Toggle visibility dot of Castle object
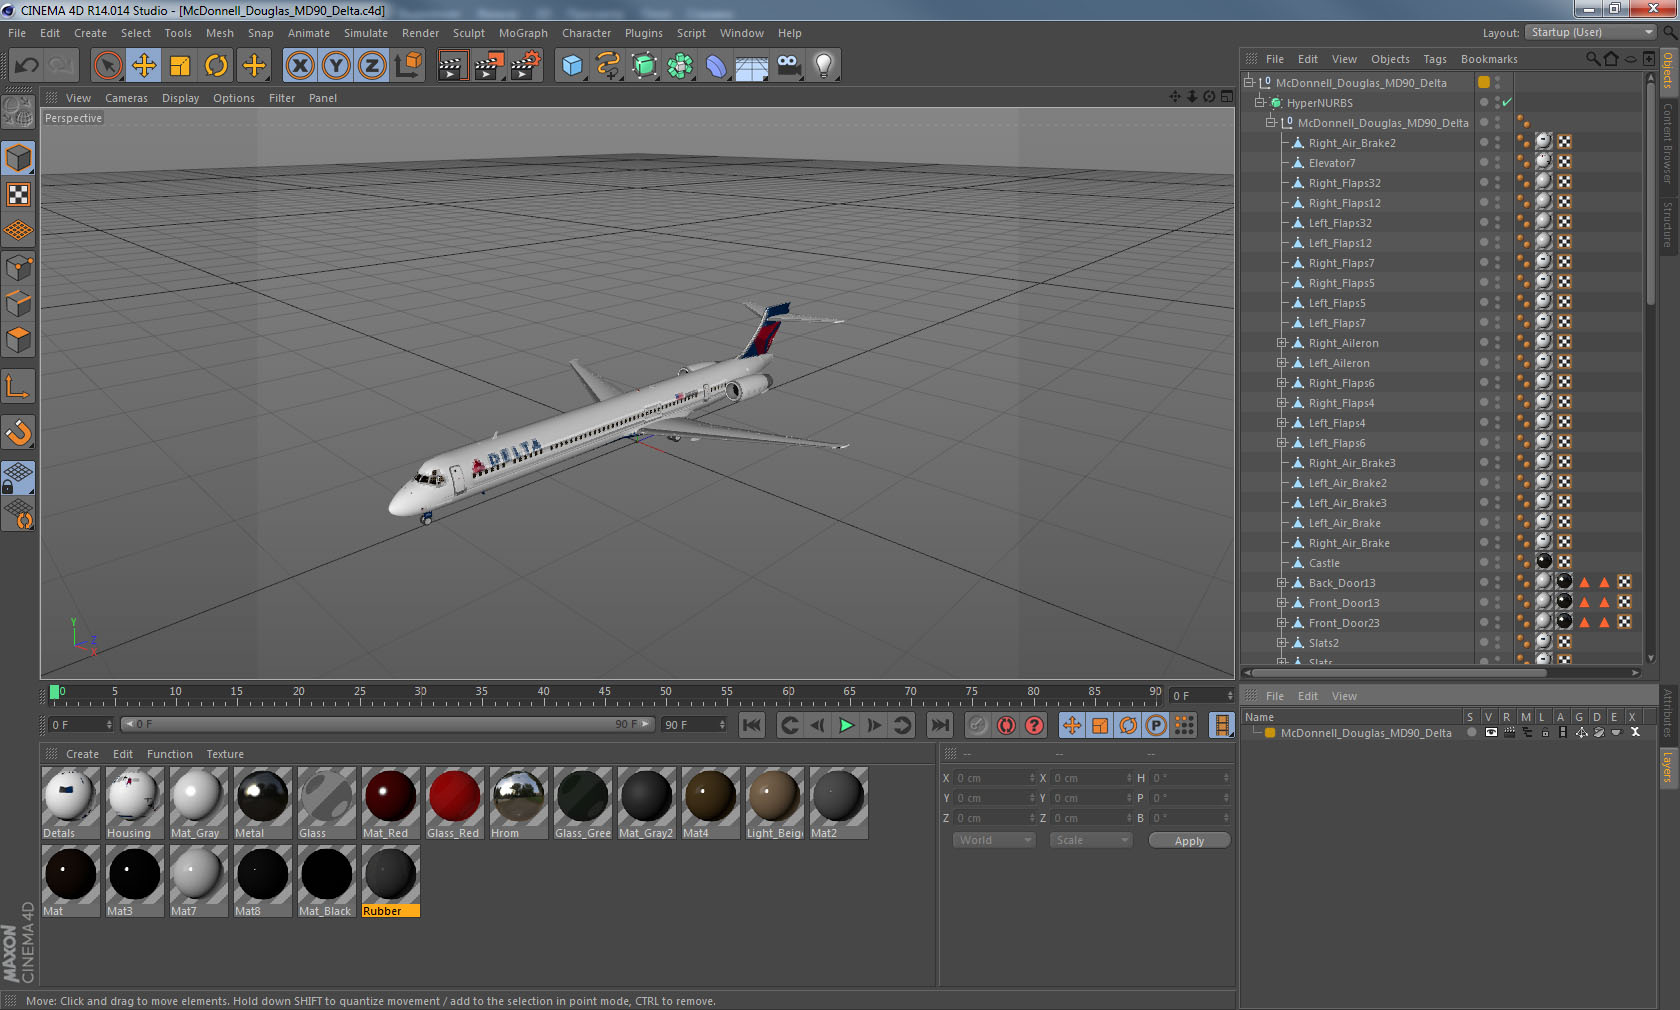This screenshot has height=1010, width=1680. 1484,561
